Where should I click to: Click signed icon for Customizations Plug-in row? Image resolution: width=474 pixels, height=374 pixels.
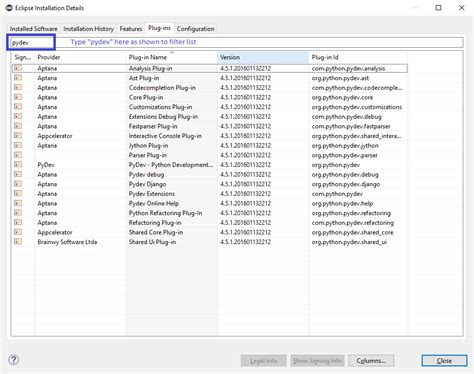18,107
